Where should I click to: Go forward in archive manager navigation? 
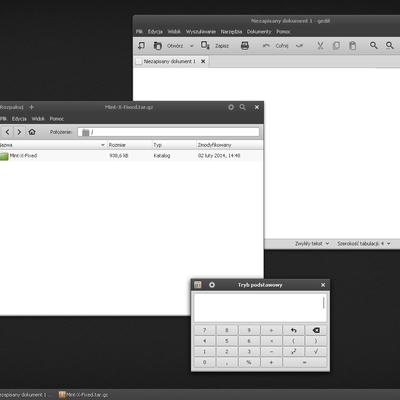[x=19, y=132]
